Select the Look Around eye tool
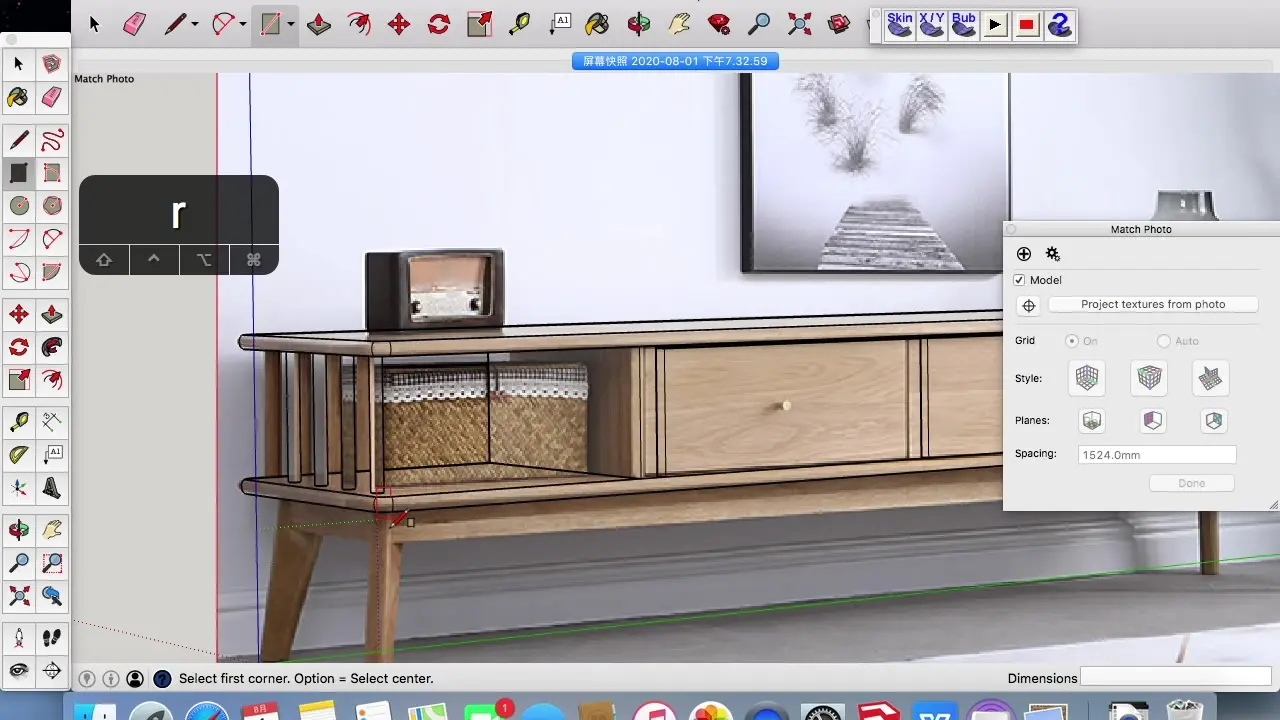 point(19,671)
